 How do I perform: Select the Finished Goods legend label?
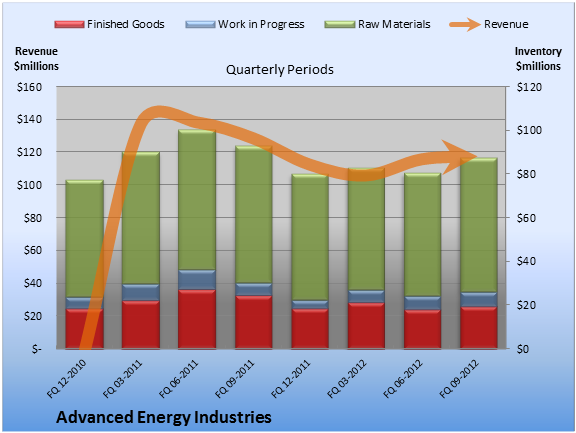pyautogui.click(x=126, y=24)
